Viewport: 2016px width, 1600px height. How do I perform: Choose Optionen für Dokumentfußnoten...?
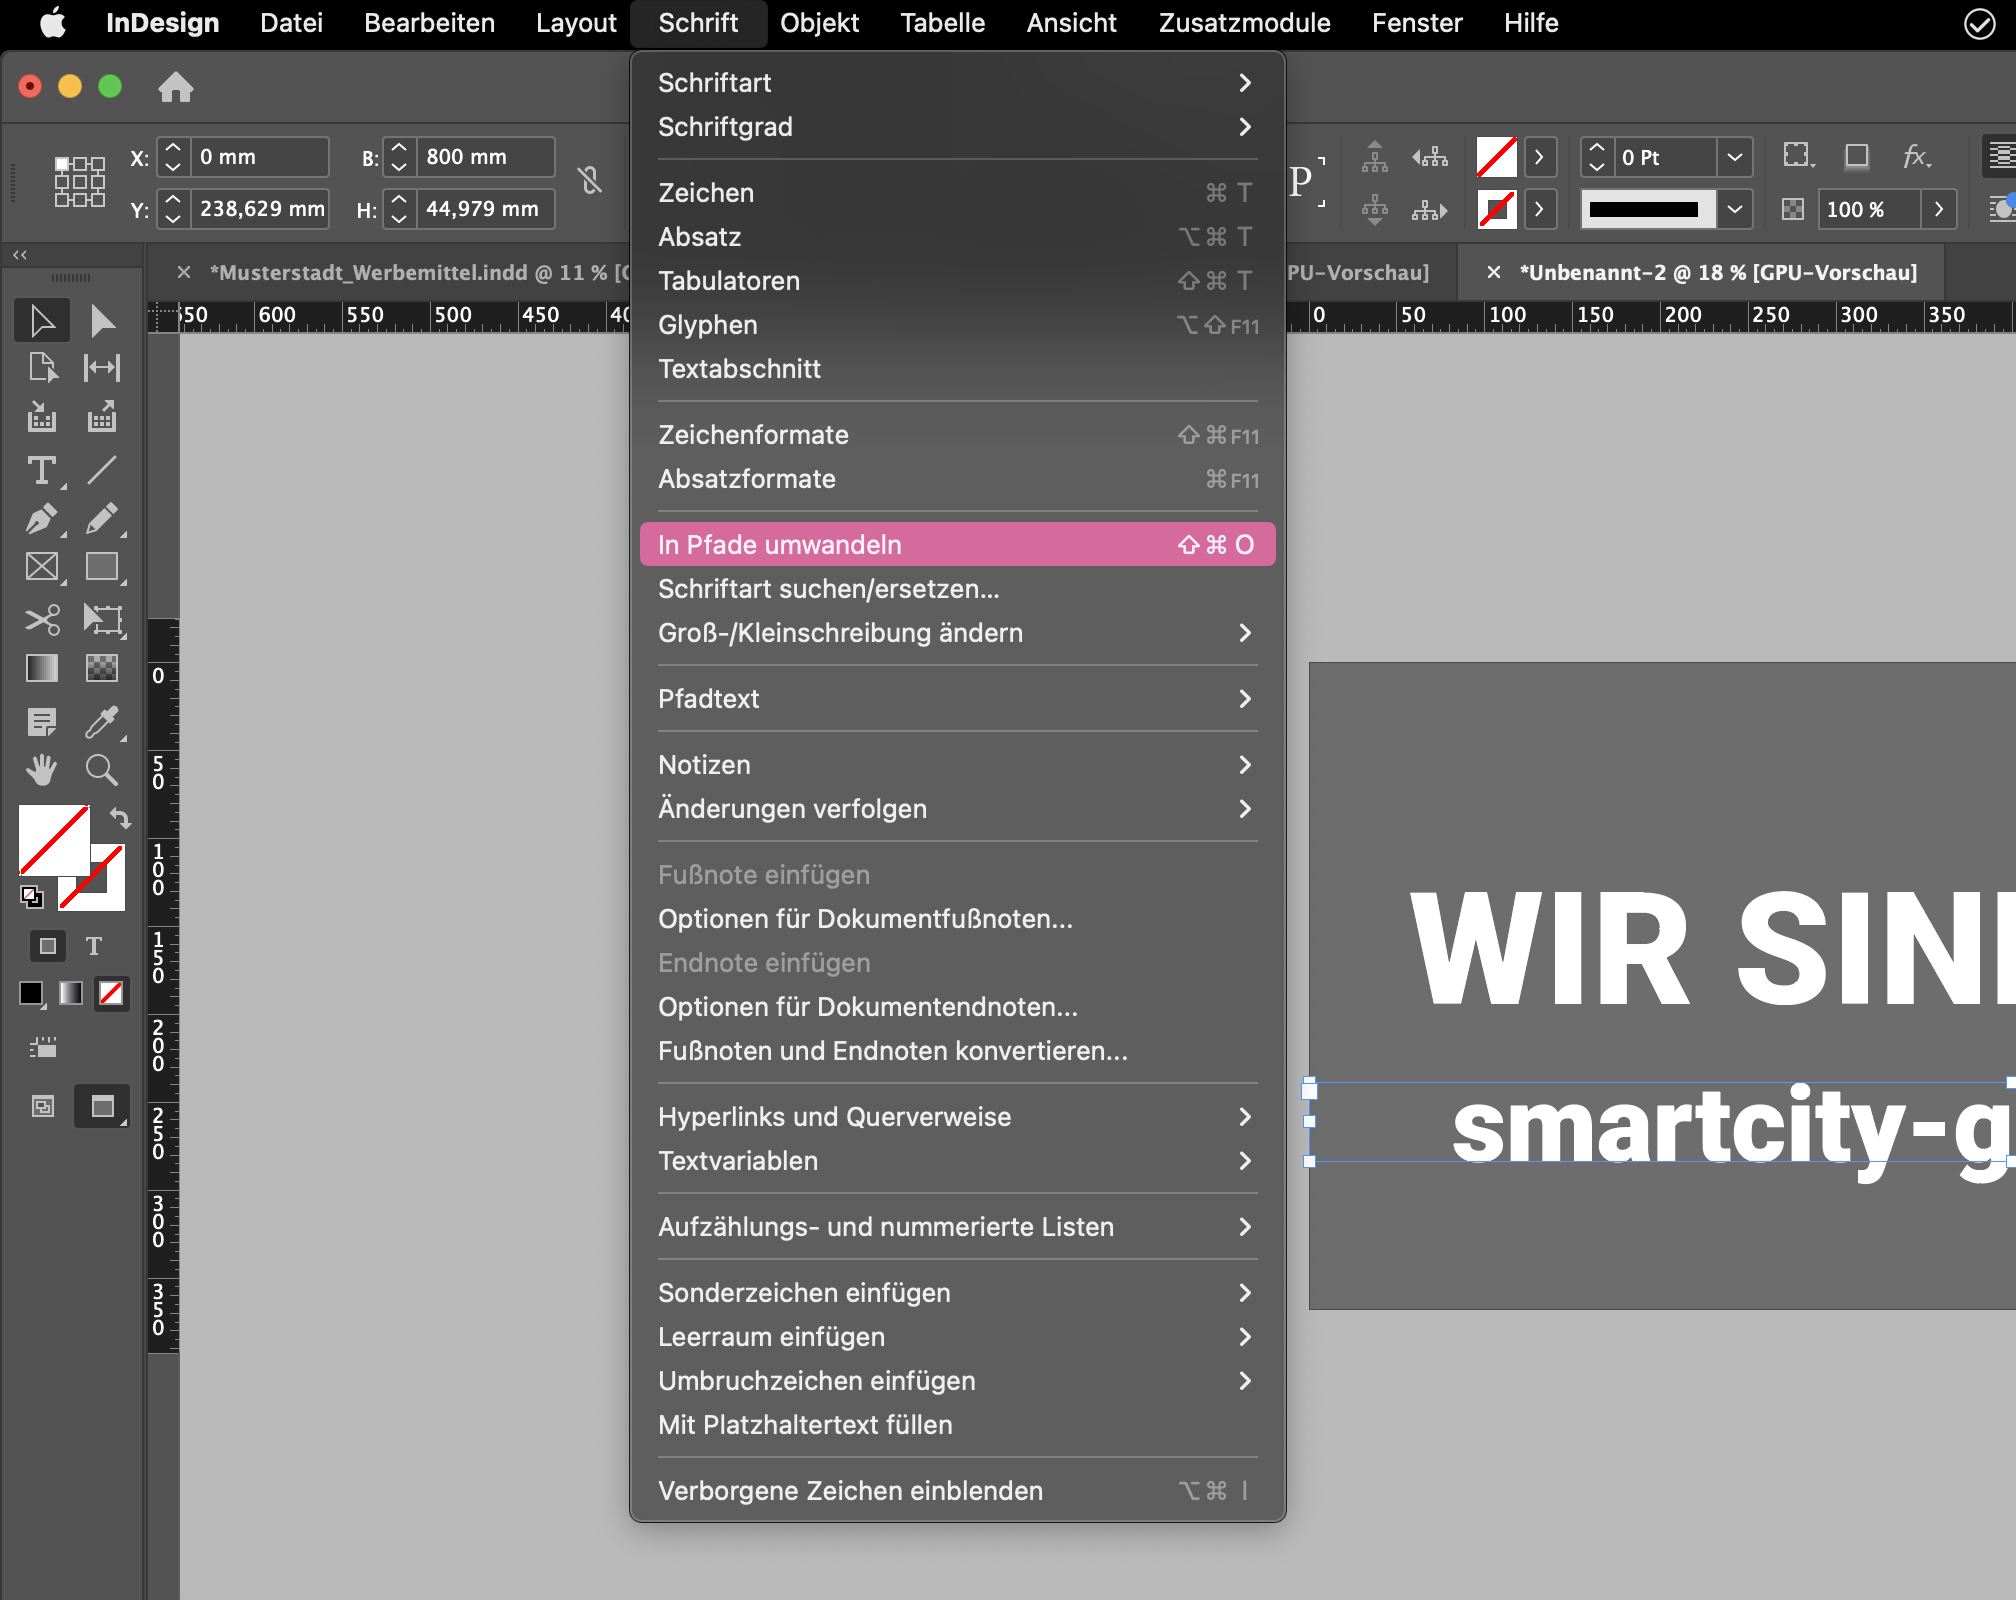956,919
